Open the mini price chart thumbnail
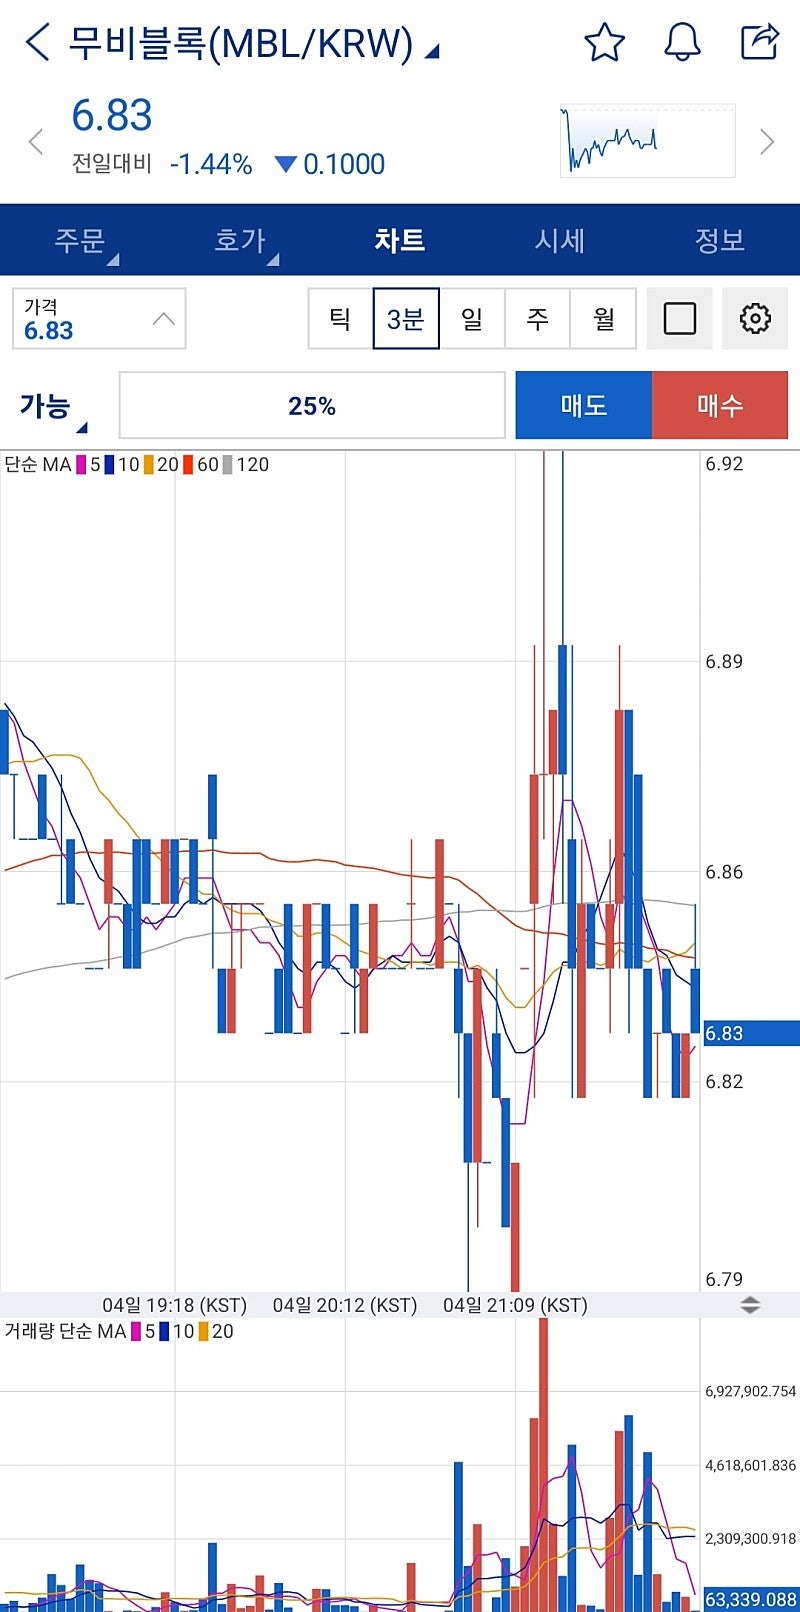Viewport: 800px width, 1612px height. [x=647, y=141]
